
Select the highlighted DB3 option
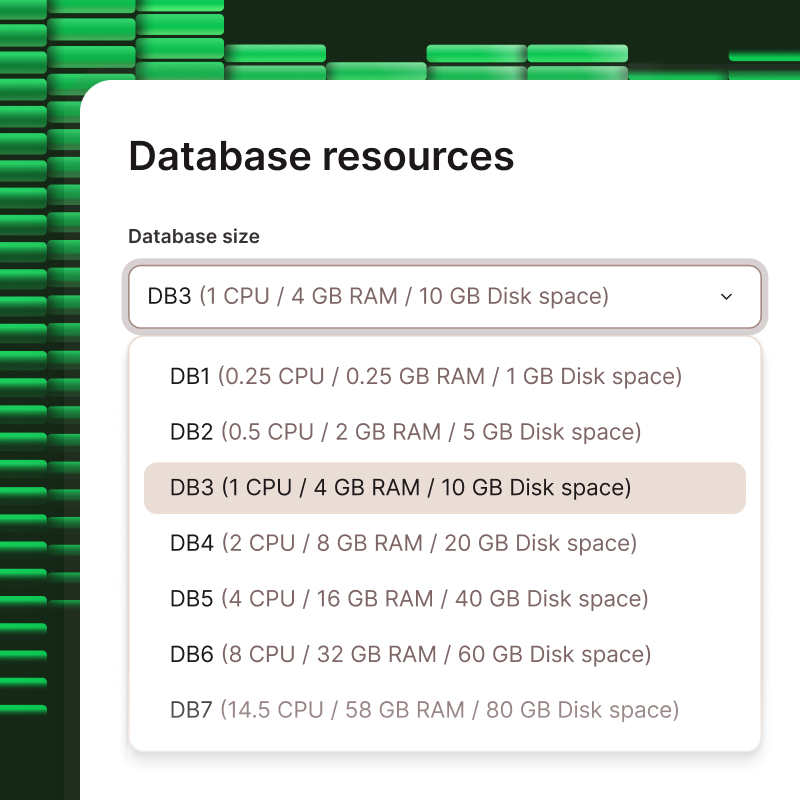pyautogui.click(x=398, y=488)
